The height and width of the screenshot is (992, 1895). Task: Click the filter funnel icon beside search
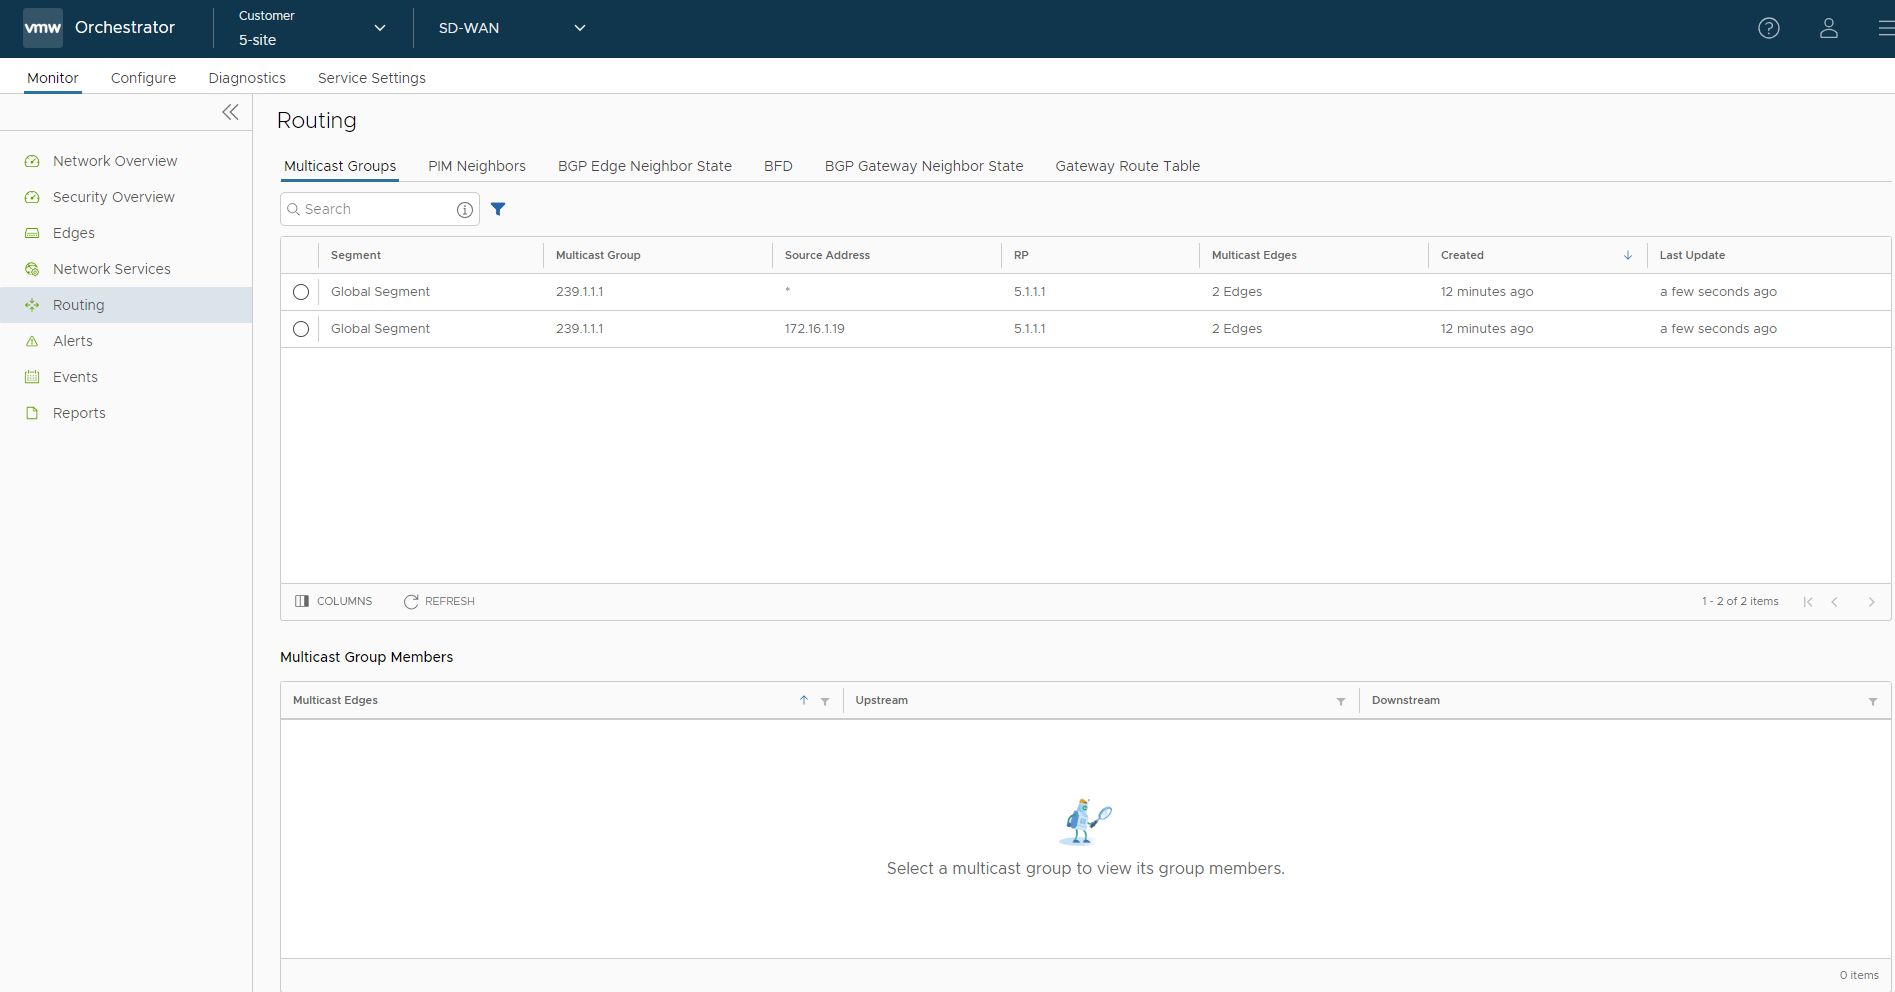click(x=498, y=209)
